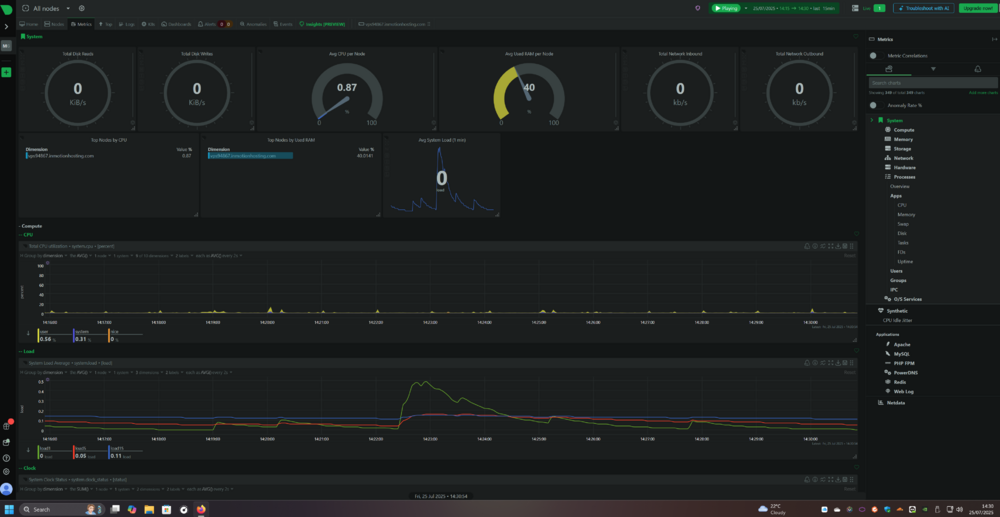Image resolution: width=1000 pixels, height=517 pixels.
Task: Expand the left navigation sidebar chevron
Action: click(x=6, y=27)
